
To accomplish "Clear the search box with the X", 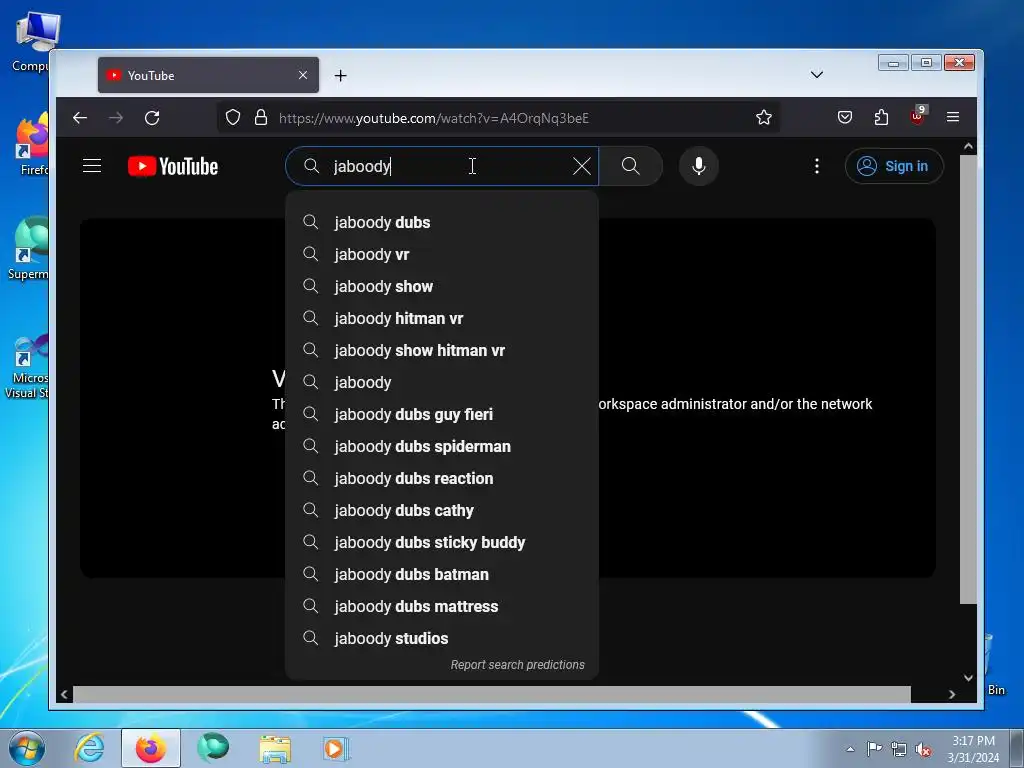I will (582, 166).
